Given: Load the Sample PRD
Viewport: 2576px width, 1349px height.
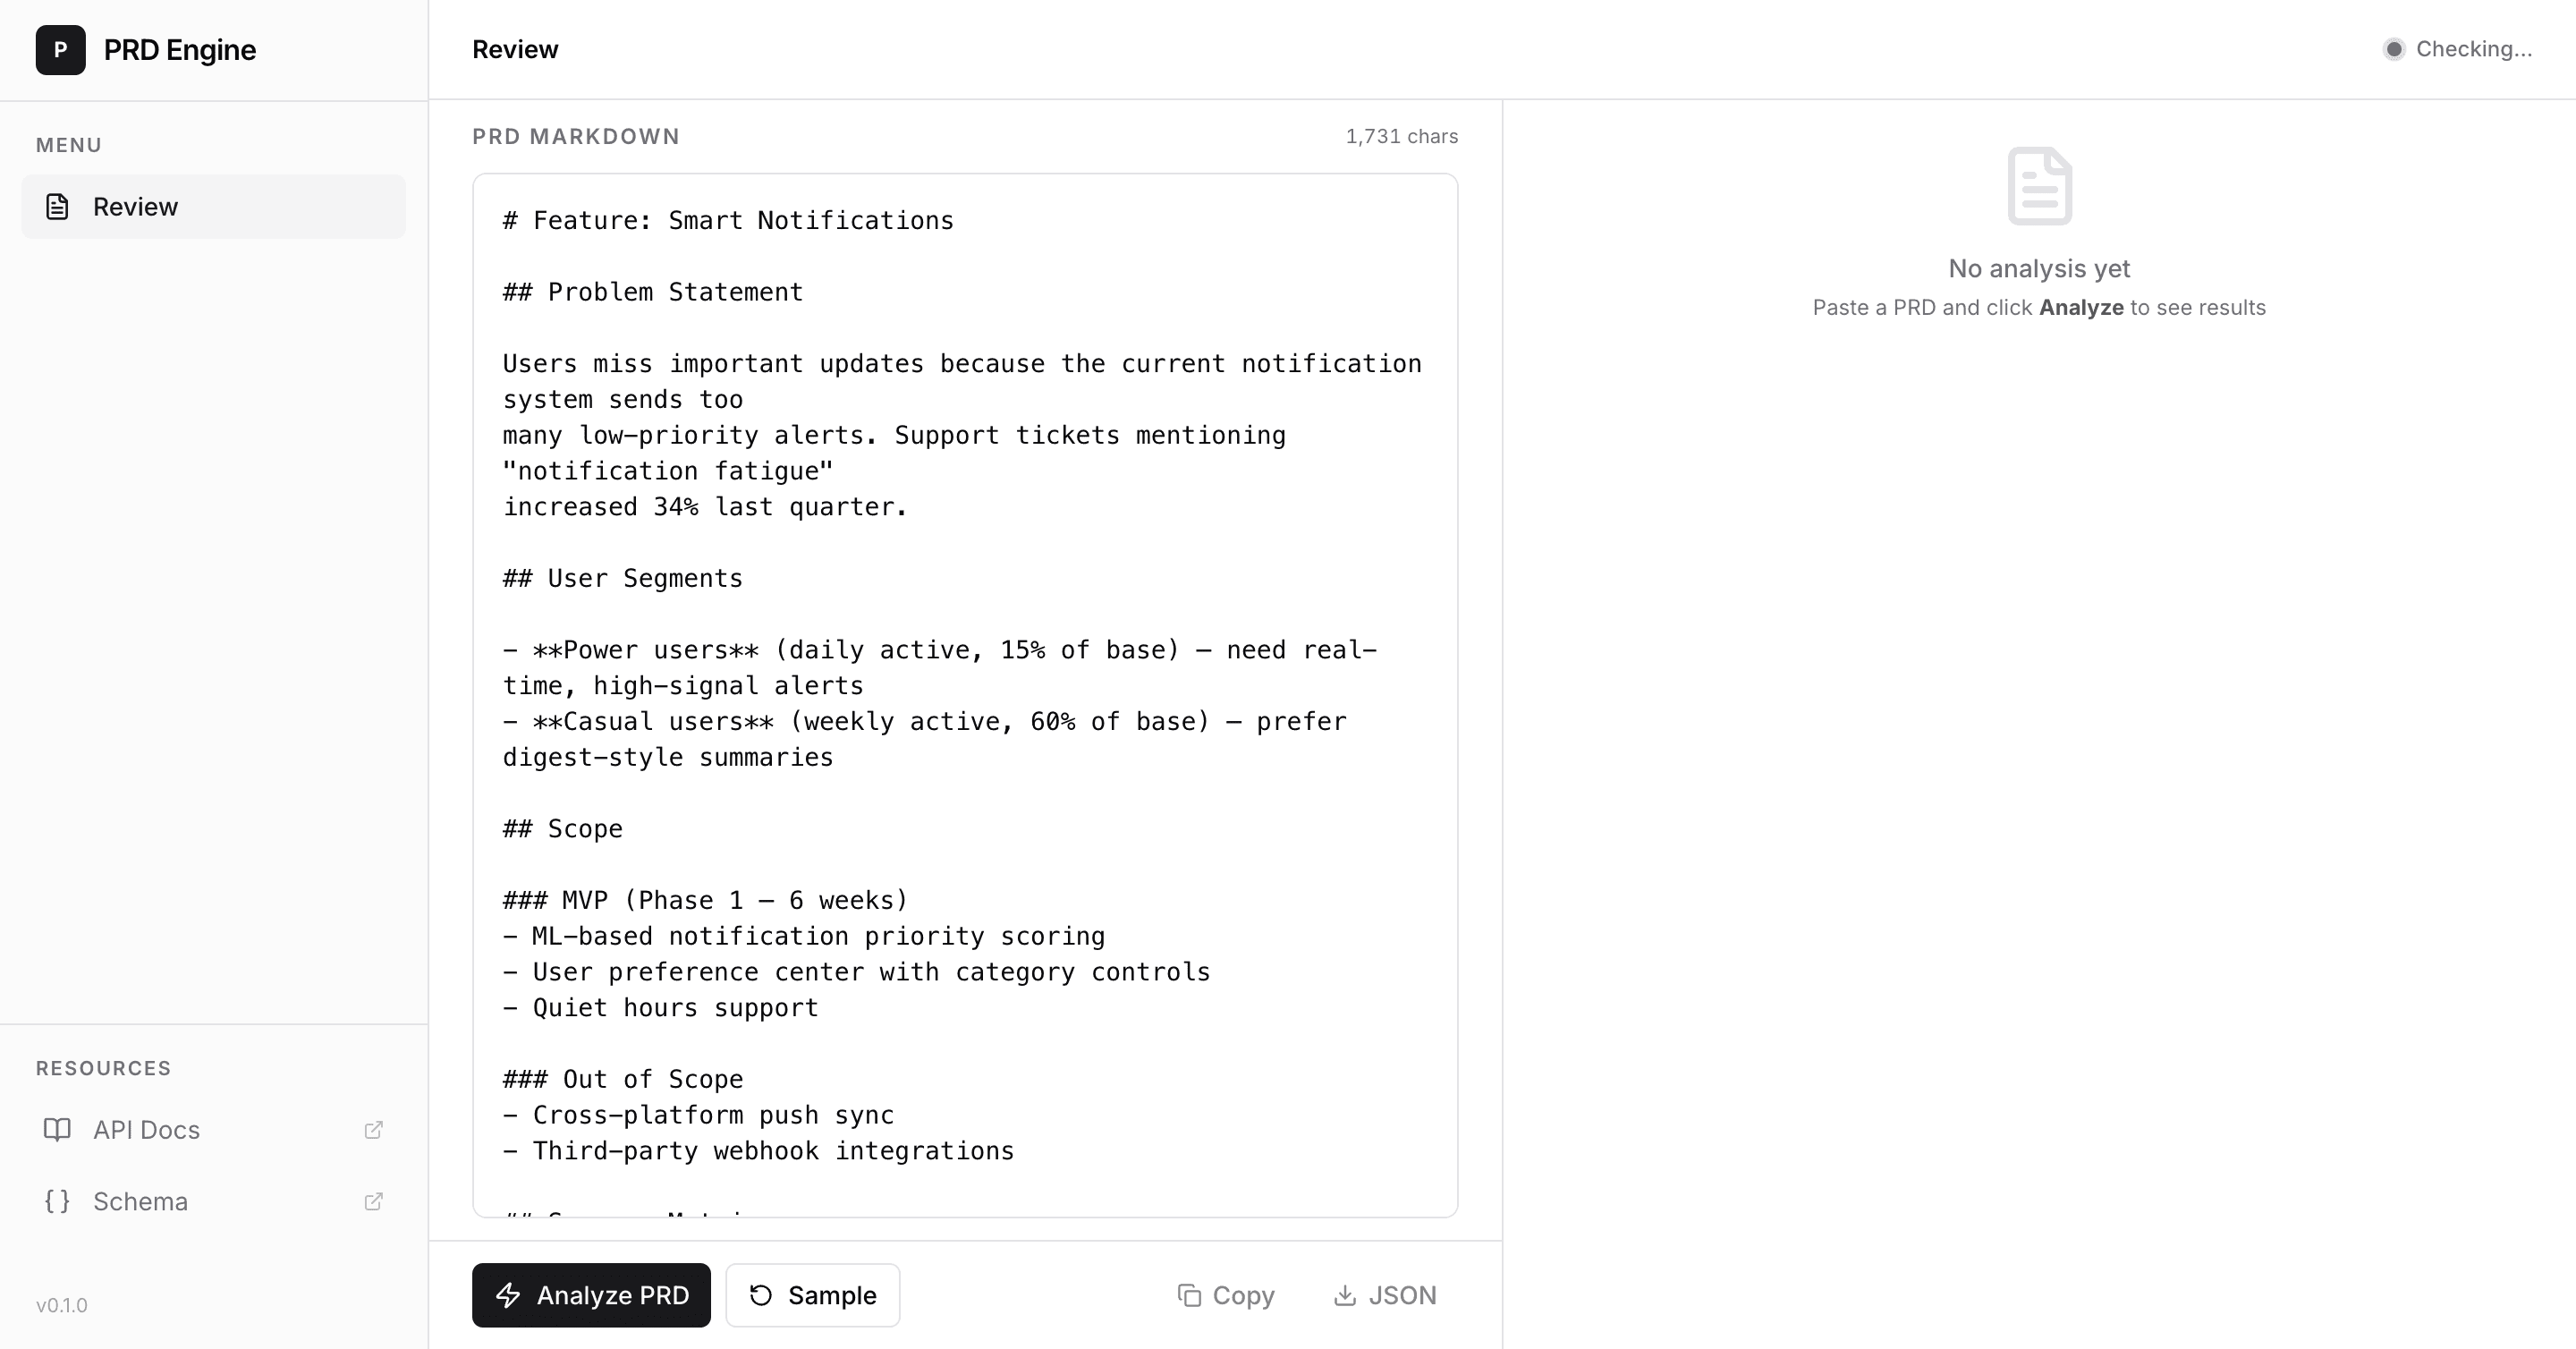Looking at the screenshot, I should pyautogui.click(x=812, y=1295).
